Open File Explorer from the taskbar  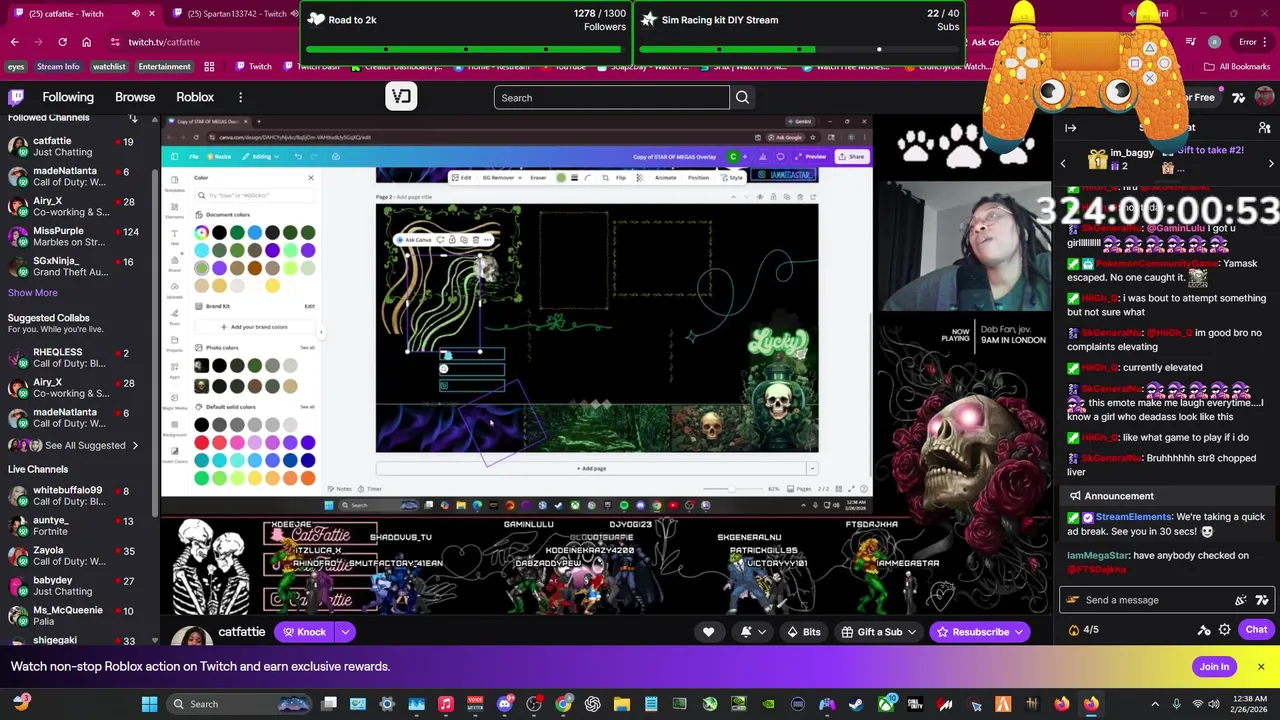pos(622,704)
